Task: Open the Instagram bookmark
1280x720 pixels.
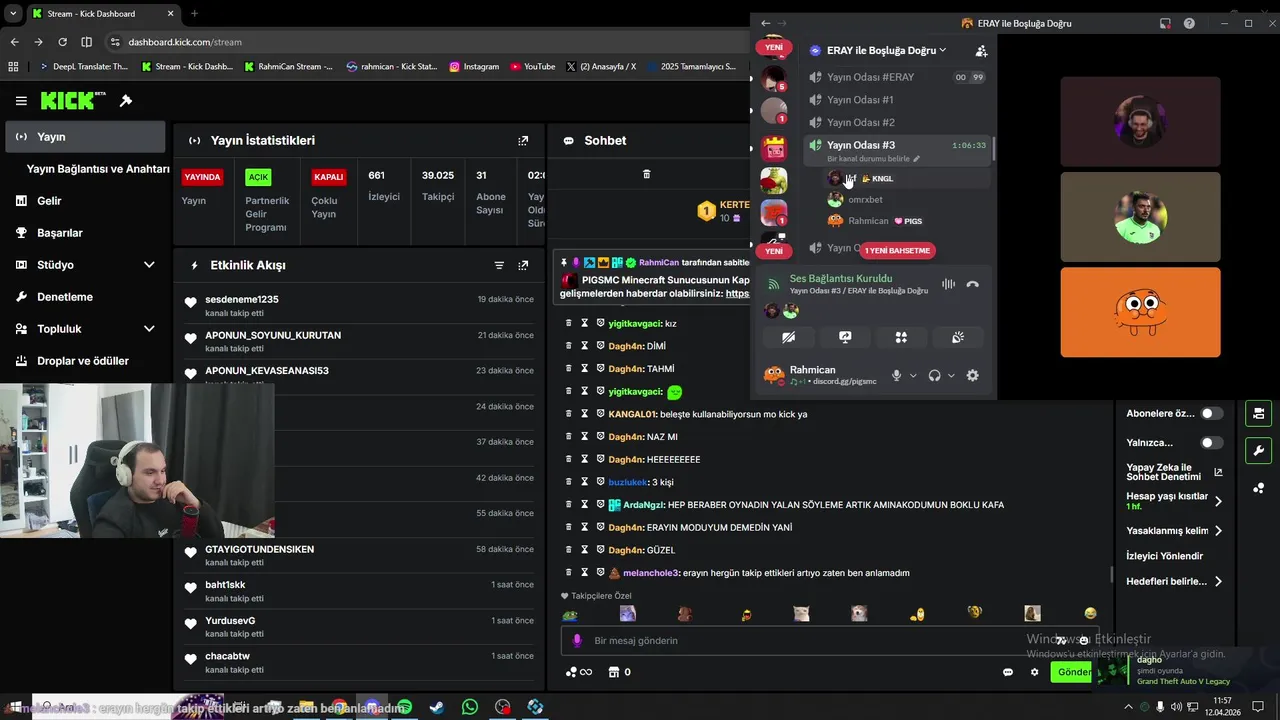Action: pyautogui.click(x=474, y=67)
